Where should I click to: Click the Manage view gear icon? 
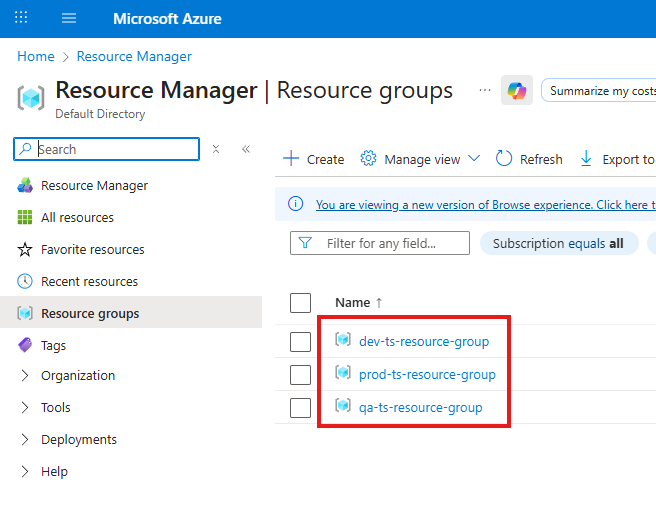point(368,159)
